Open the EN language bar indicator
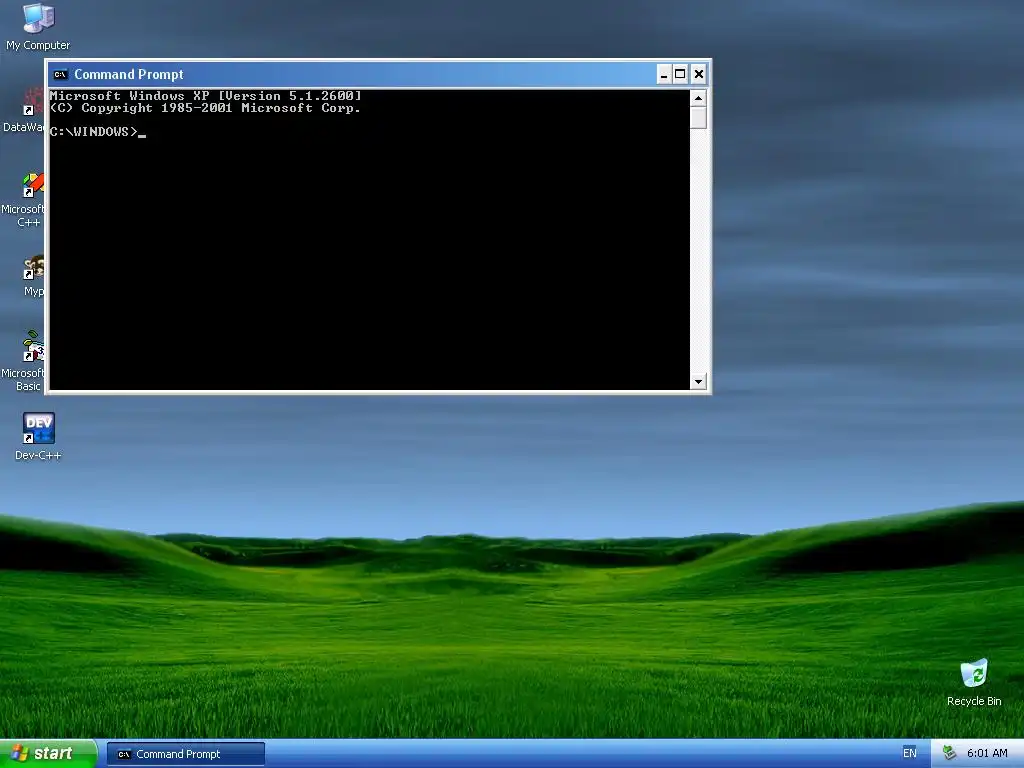 (909, 754)
